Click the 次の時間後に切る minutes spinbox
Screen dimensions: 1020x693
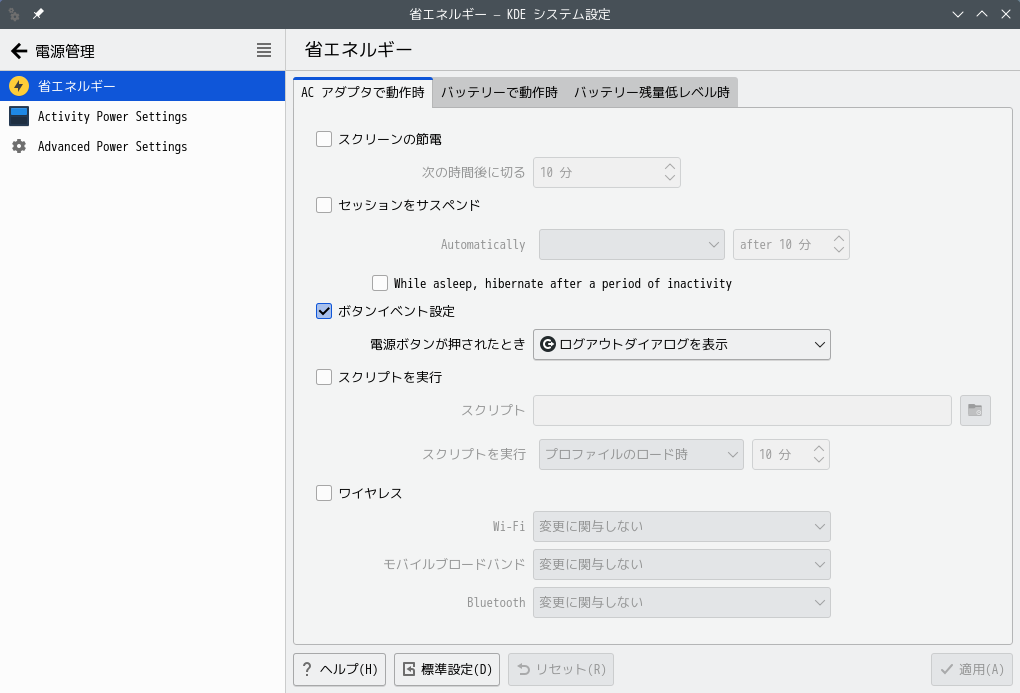point(597,172)
